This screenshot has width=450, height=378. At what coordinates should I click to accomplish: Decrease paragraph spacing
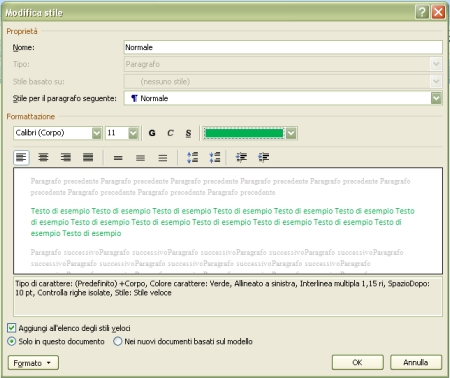pos(215,157)
